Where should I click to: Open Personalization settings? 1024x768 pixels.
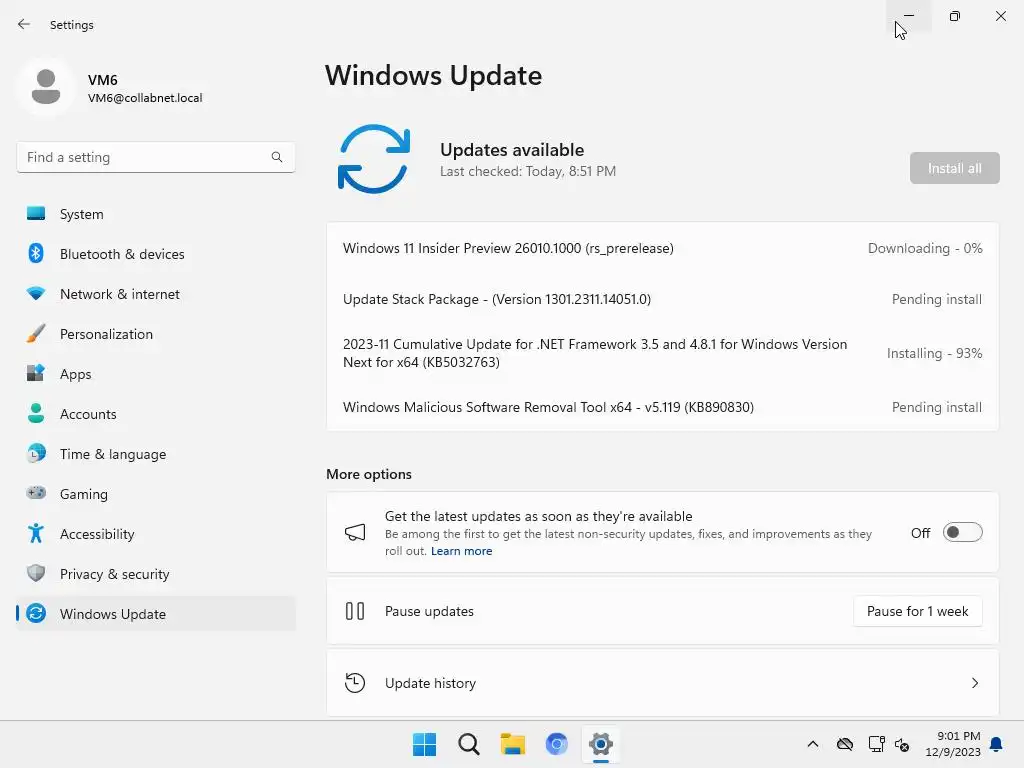click(x=156, y=334)
